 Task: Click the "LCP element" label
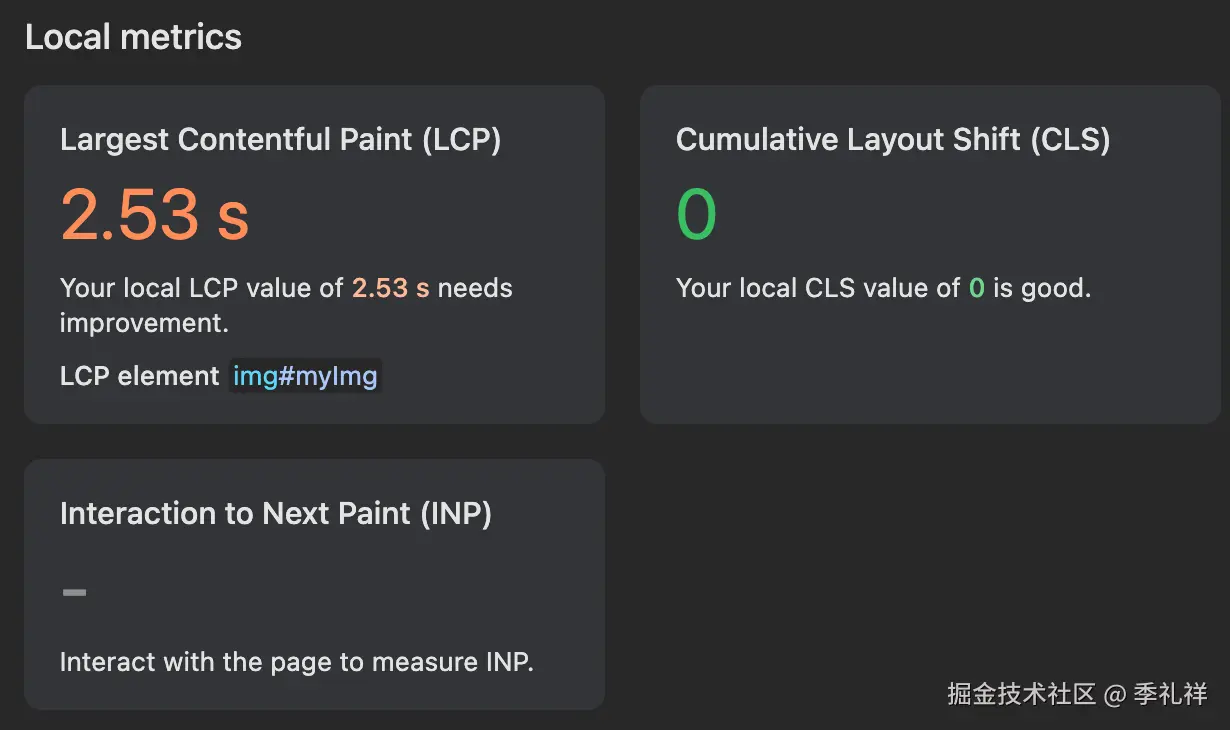coord(139,377)
